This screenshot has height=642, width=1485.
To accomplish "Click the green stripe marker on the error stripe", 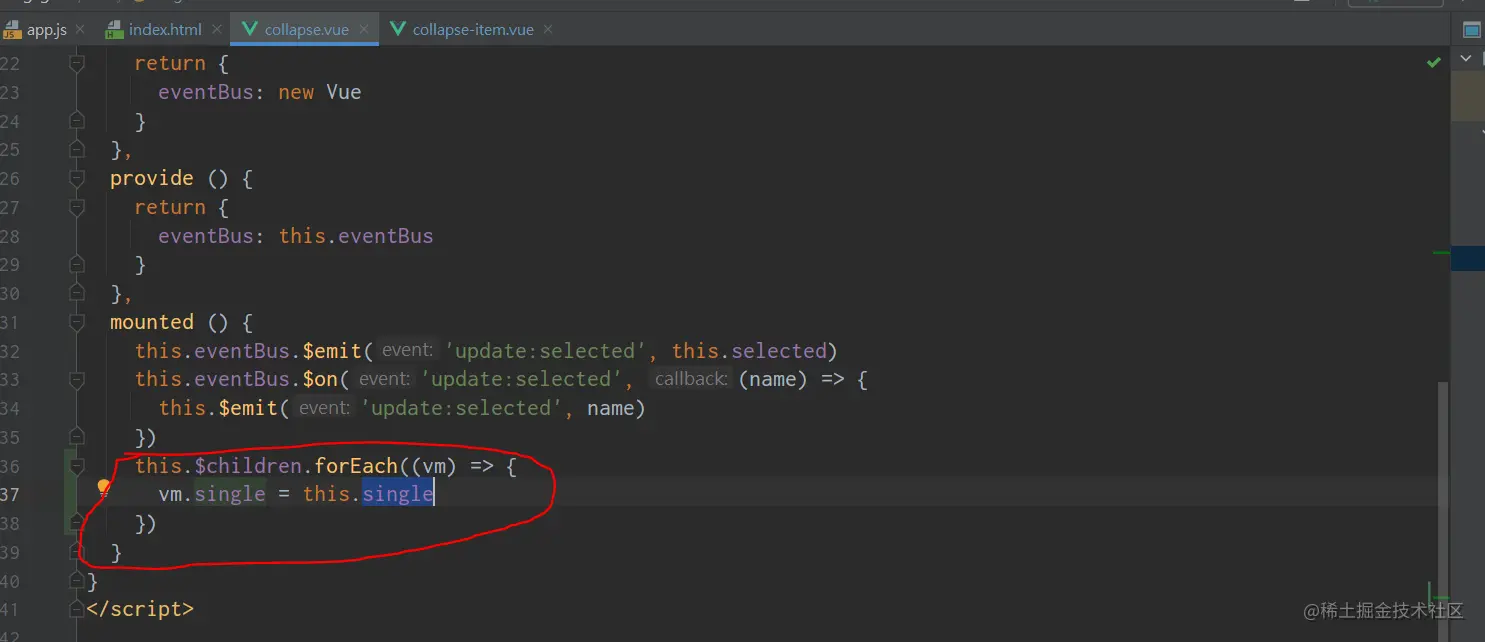I will point(1441,253).
